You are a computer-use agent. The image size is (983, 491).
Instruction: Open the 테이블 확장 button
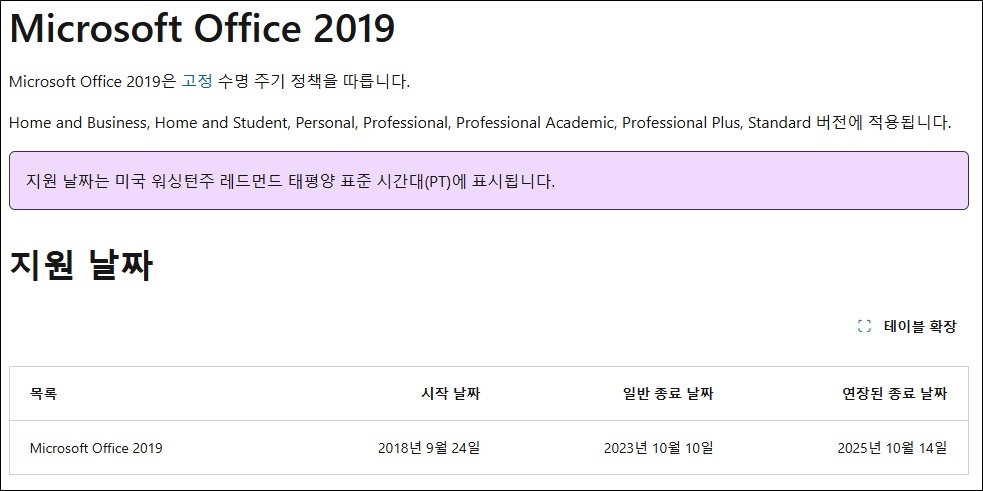907,326
